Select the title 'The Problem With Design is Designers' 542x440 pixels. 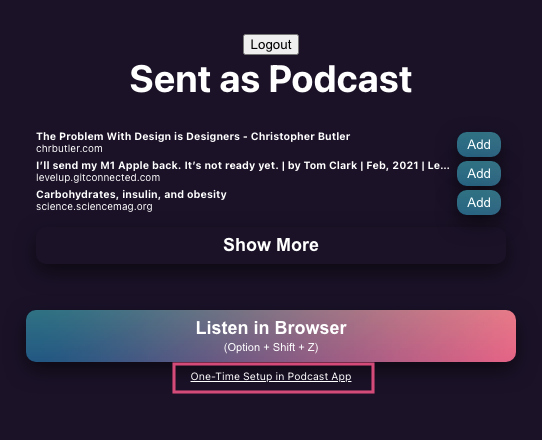click(138, 137)
